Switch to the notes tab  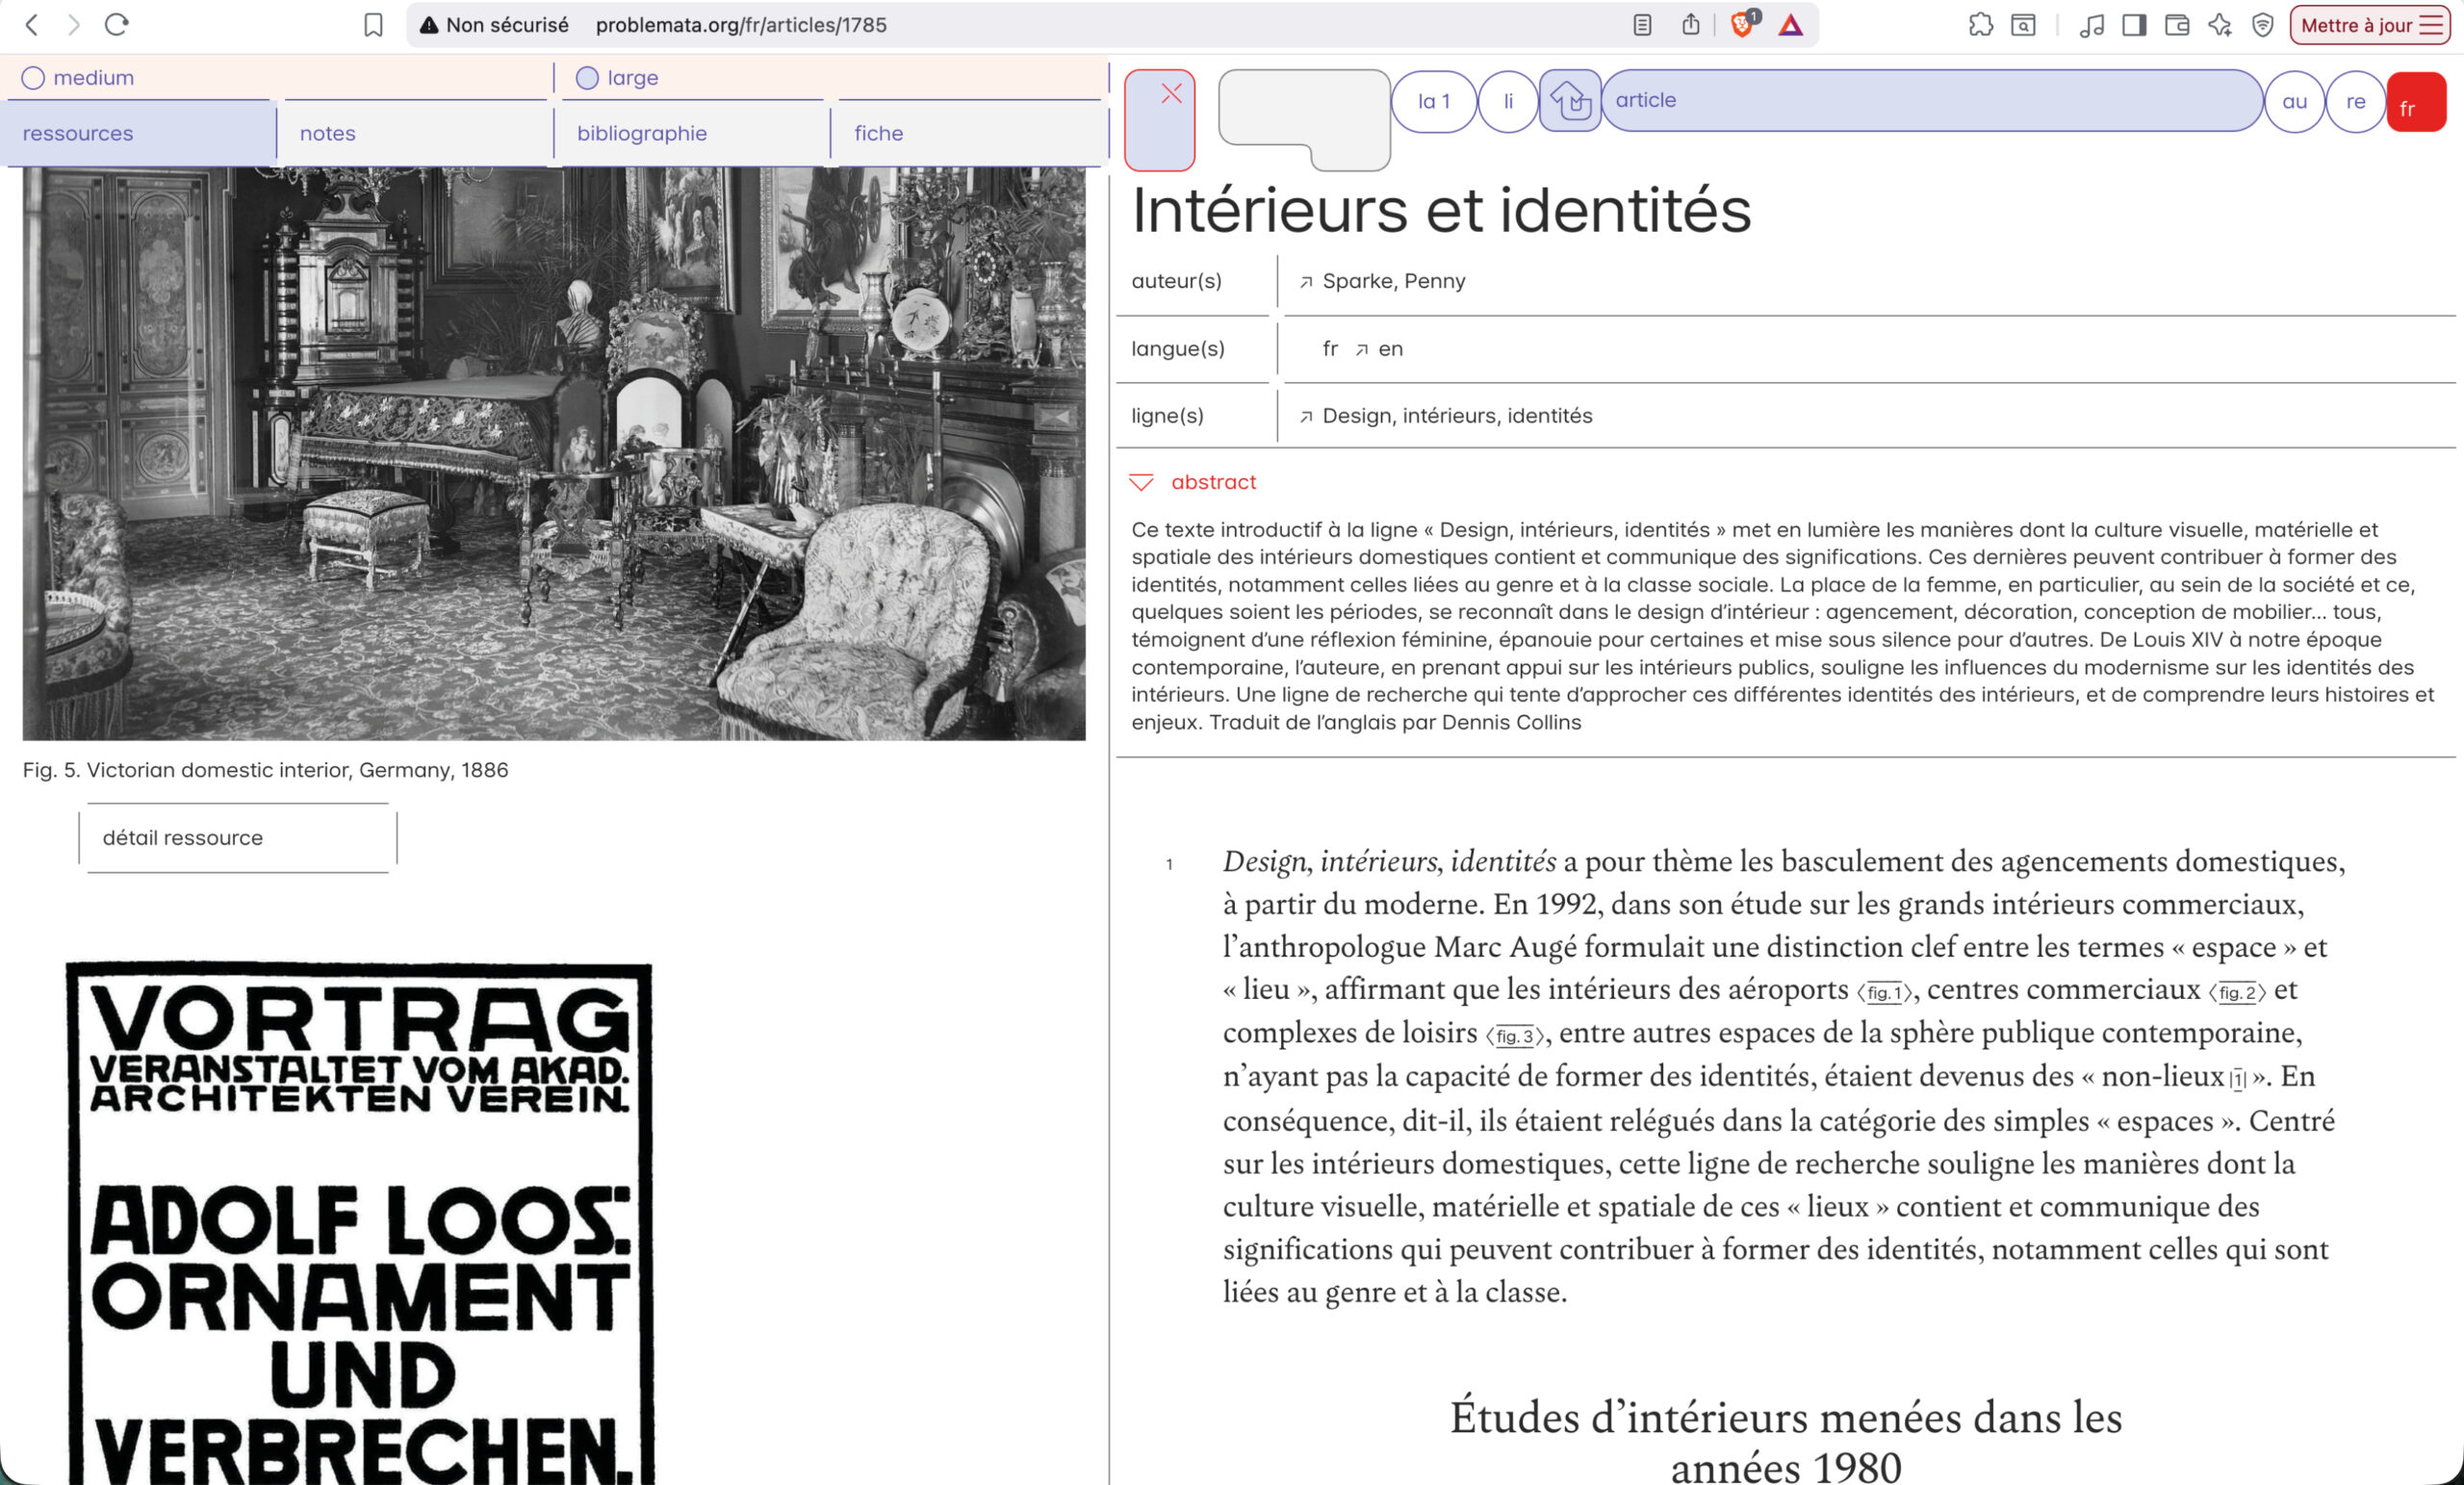328,133
